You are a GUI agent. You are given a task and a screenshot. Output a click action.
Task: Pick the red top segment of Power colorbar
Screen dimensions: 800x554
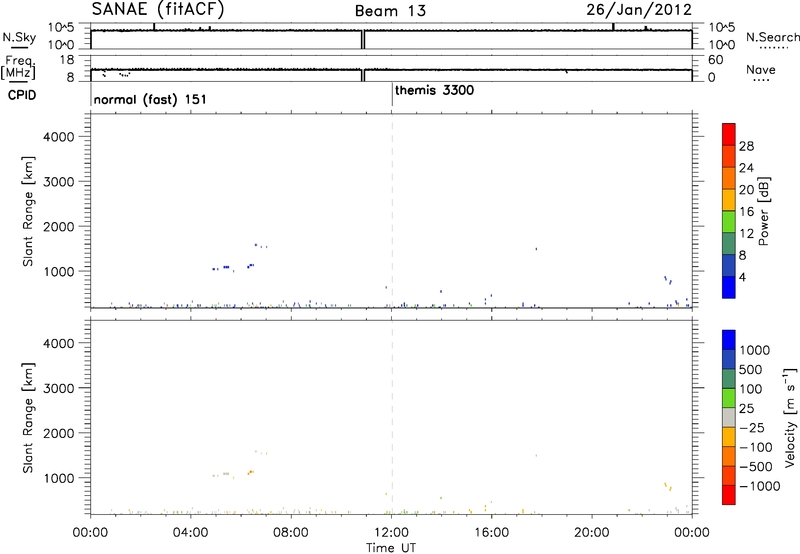click(729, 134)
